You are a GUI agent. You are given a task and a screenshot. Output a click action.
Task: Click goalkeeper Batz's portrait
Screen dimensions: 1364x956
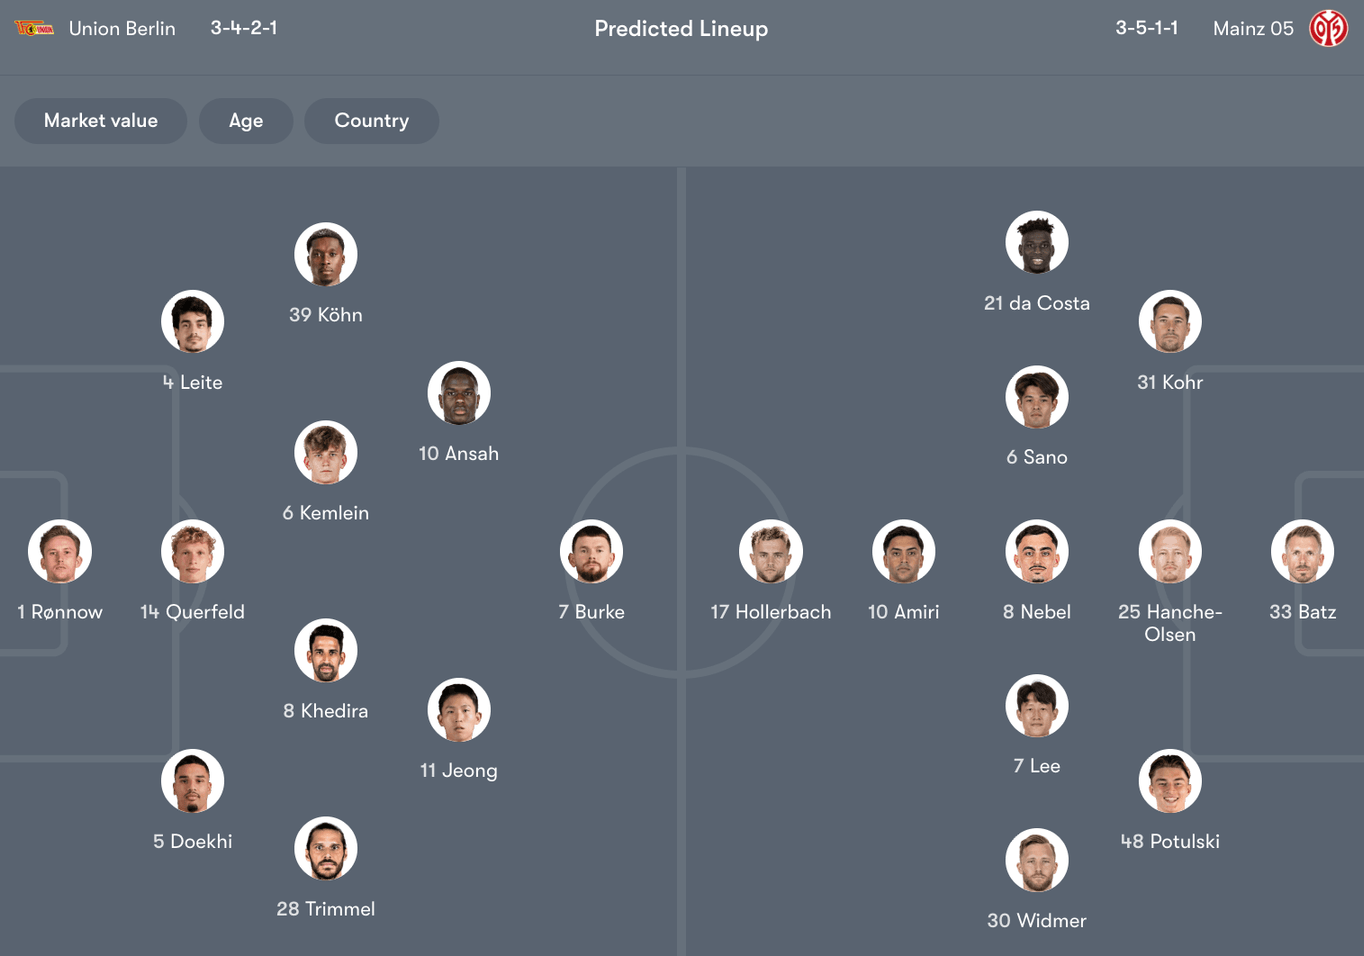coord(1302,551)
